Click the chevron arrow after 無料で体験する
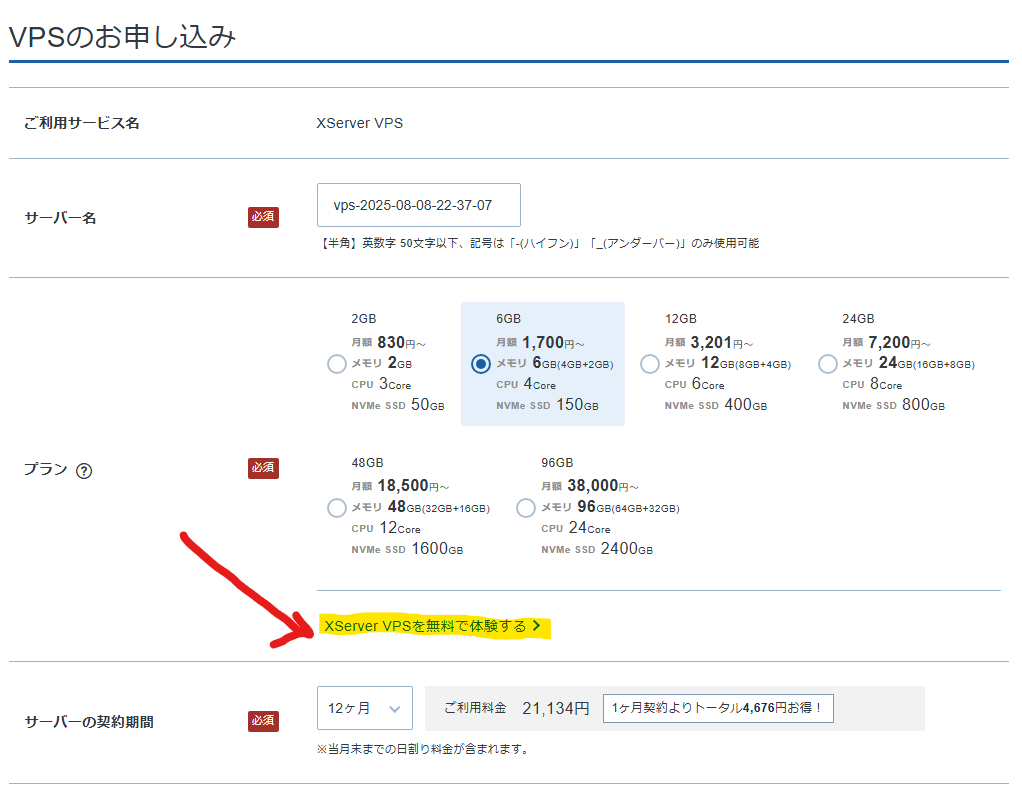 point(536,626)
